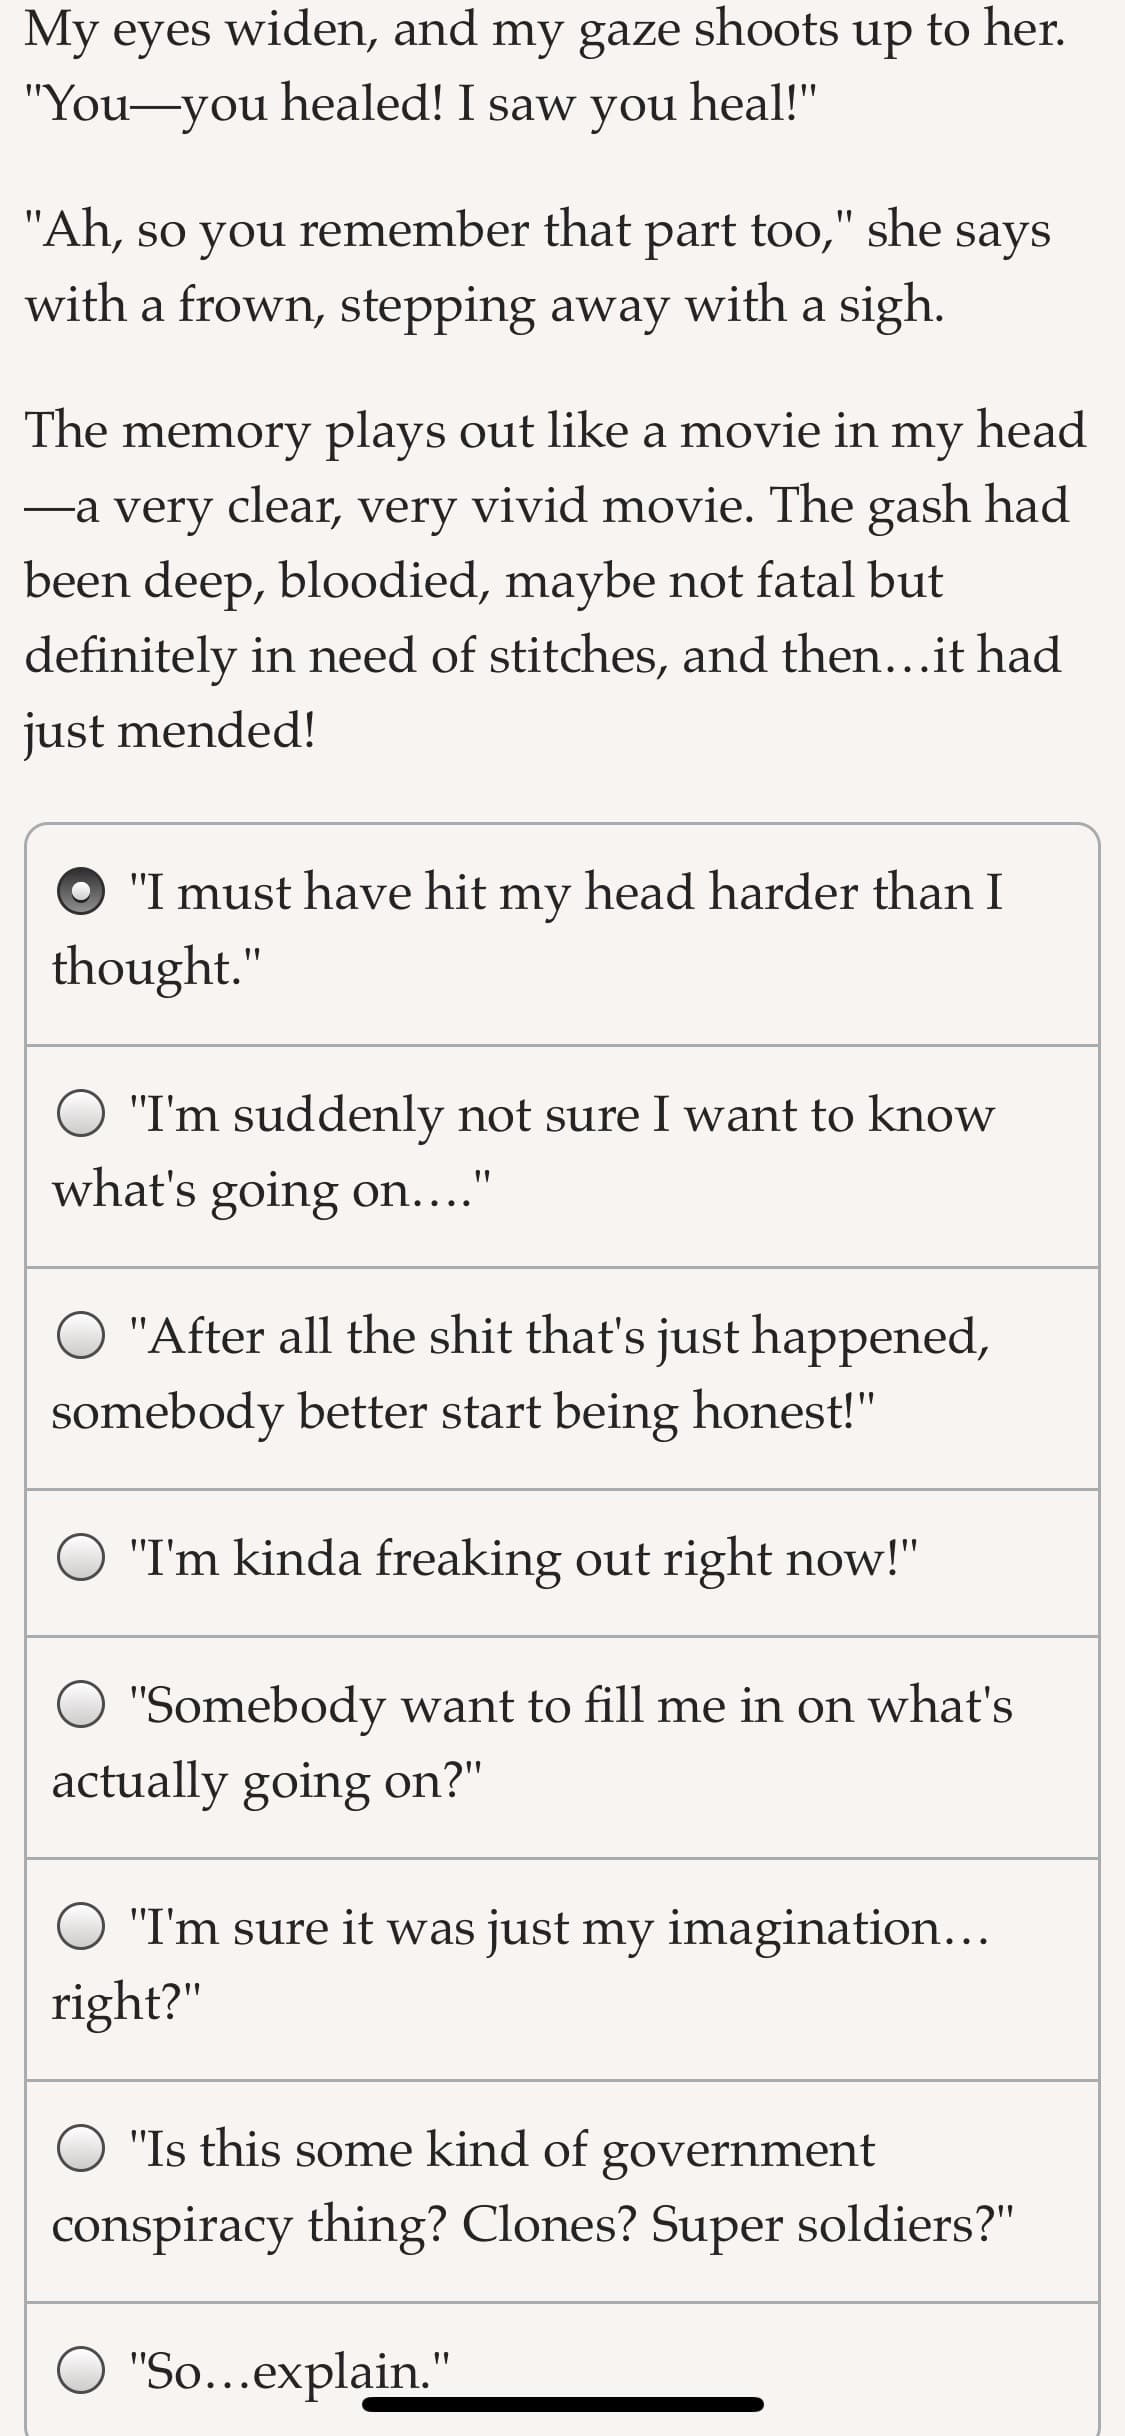
Task: Tap the "right?" line of imagination choice
Action: [x=127, y=2002]
